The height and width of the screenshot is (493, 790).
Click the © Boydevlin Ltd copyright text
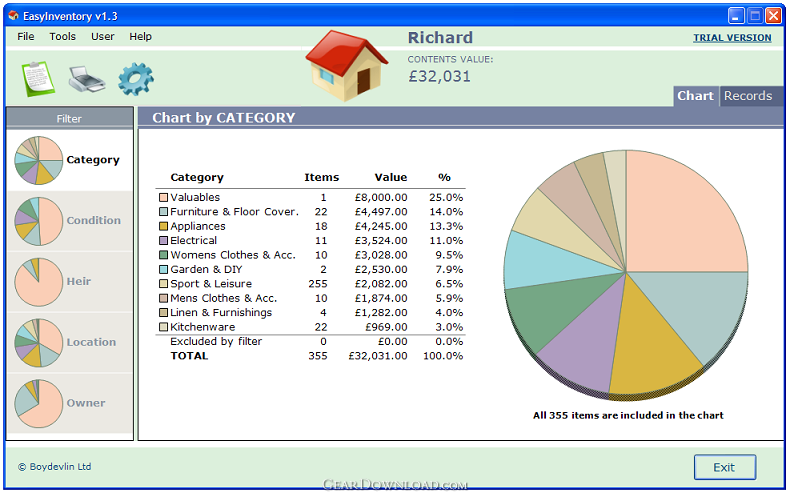(x=55, y=467)
